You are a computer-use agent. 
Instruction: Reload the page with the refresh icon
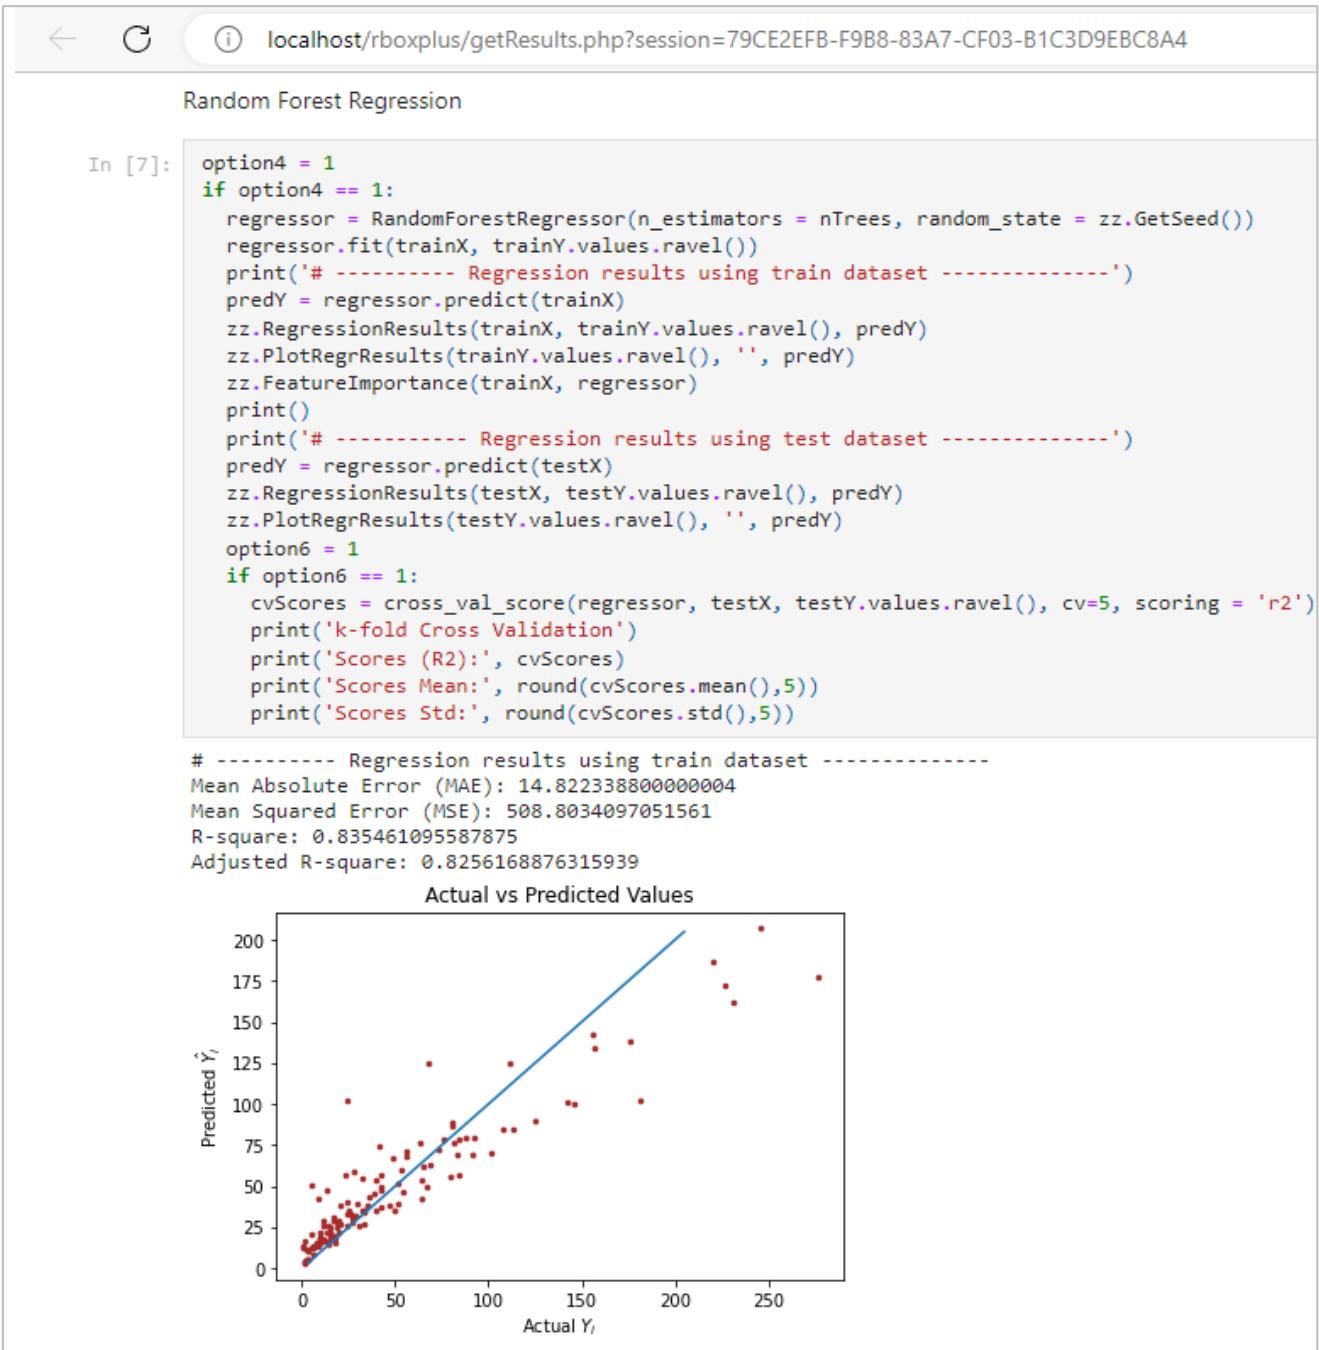tap(136, 40)
